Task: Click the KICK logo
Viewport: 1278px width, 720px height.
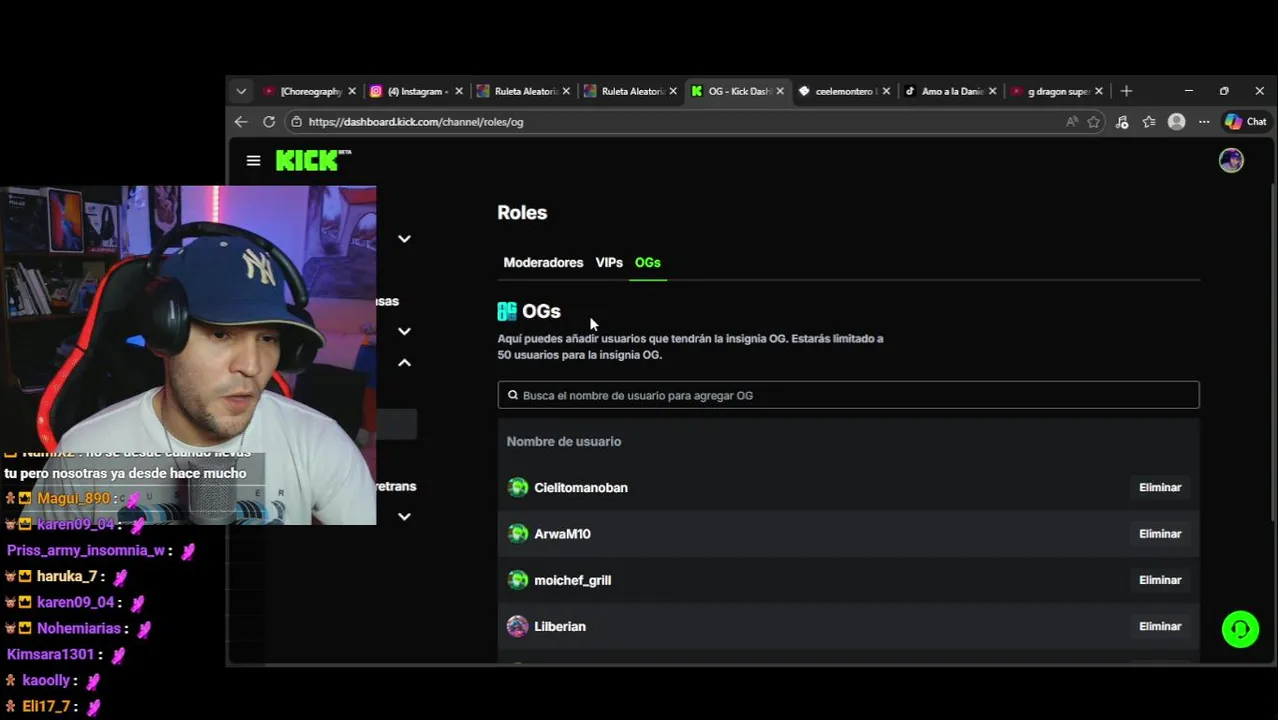Action: 313,160
